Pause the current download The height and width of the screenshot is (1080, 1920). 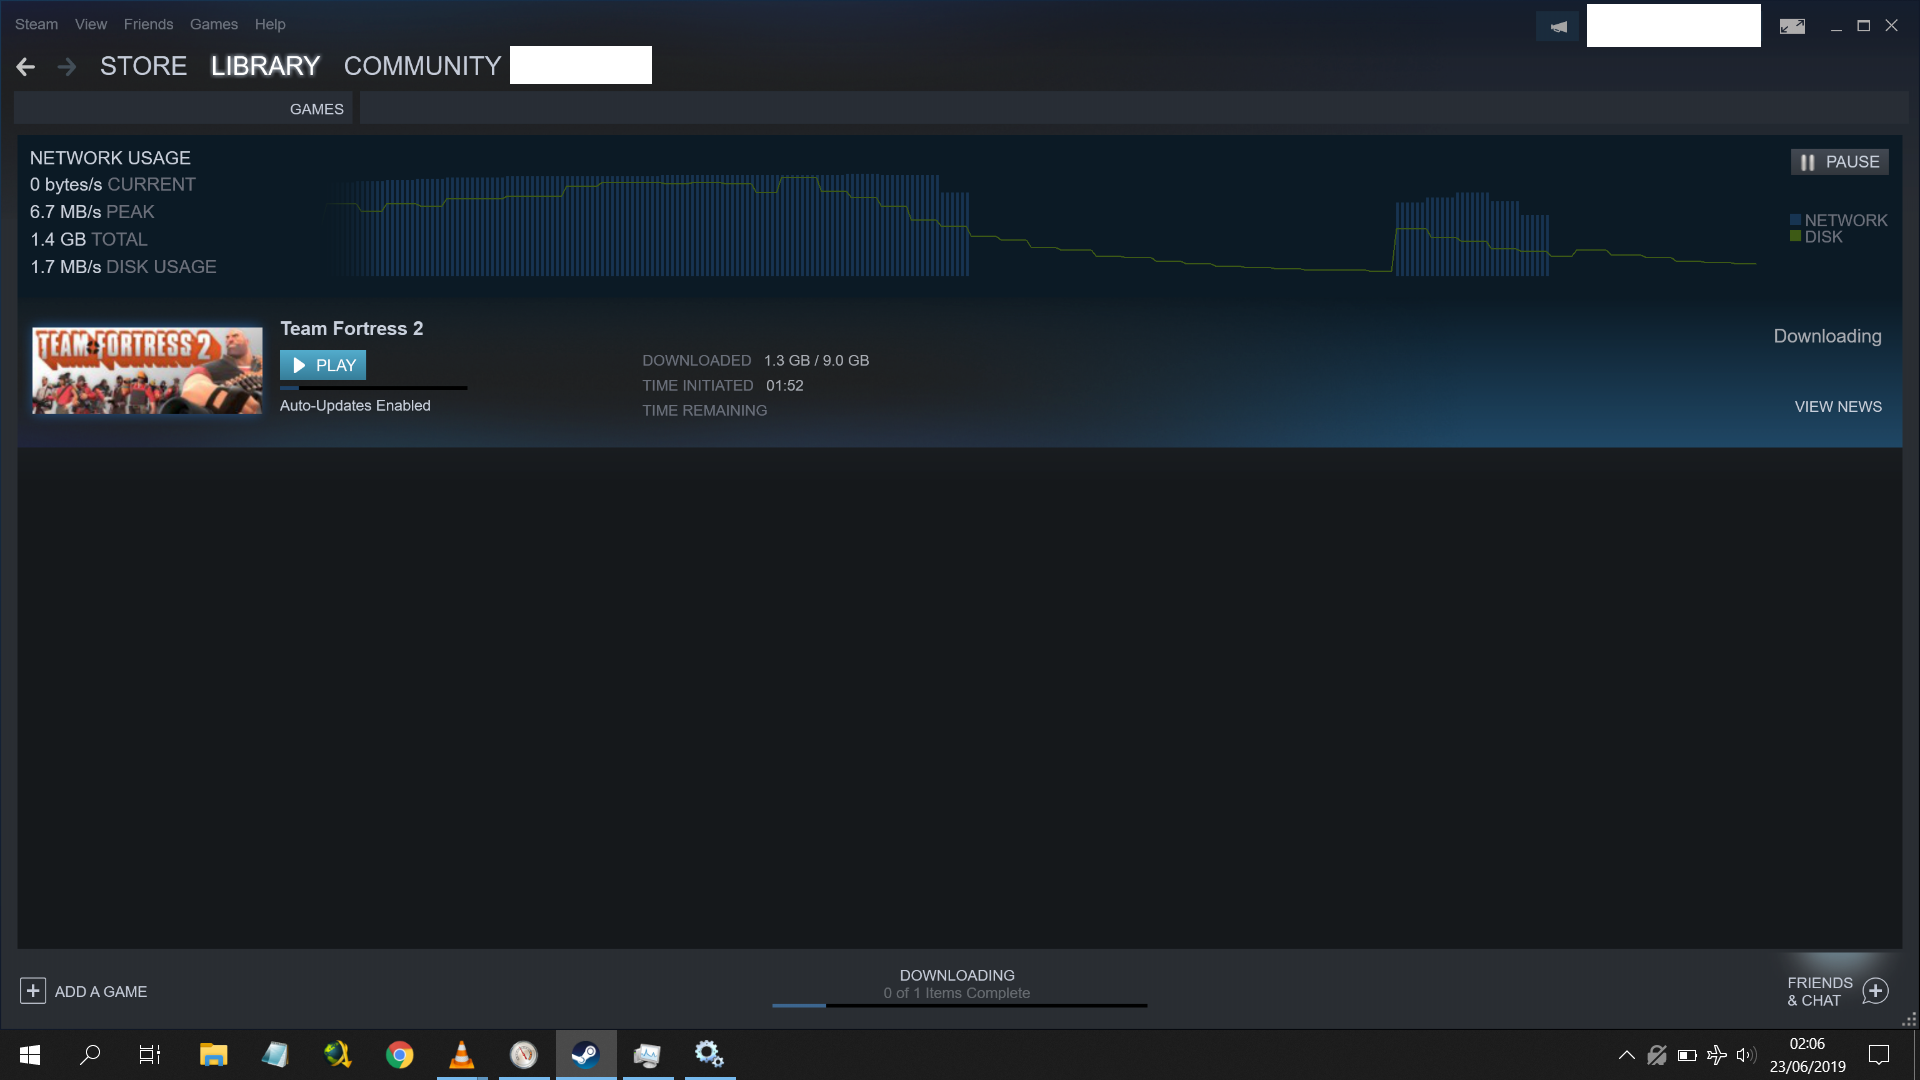(1839, 162)
